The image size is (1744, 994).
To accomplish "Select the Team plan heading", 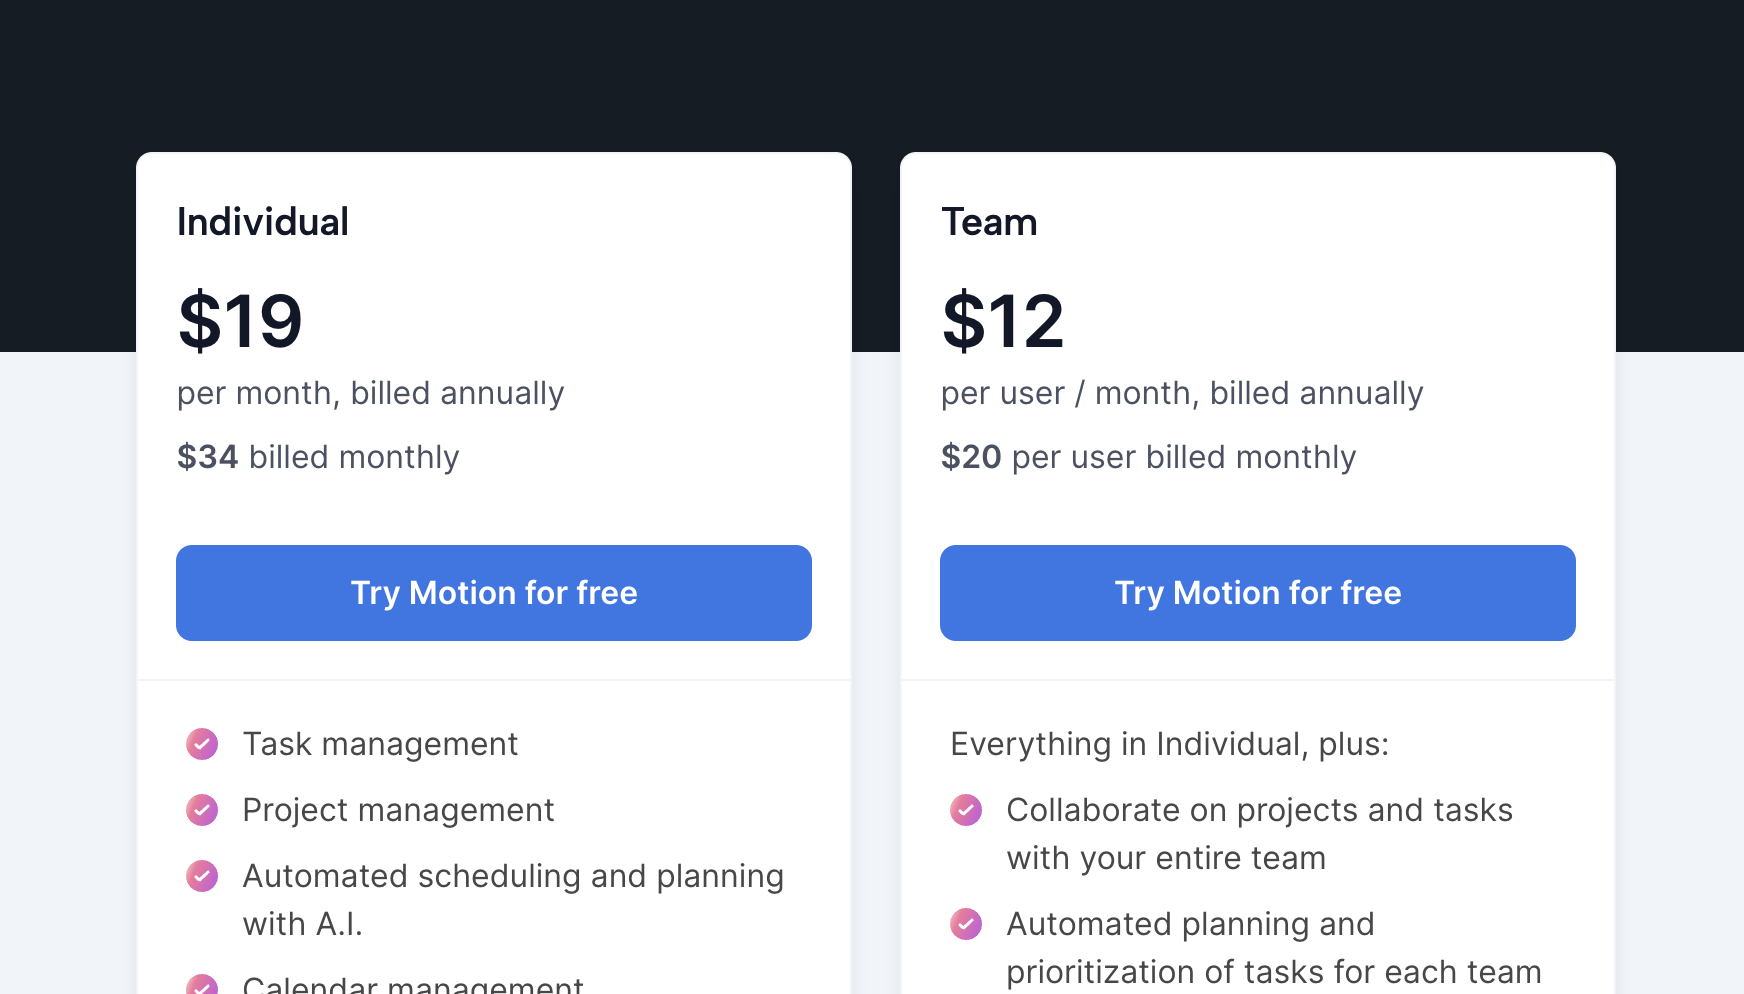I will click(x=989, y=222).
